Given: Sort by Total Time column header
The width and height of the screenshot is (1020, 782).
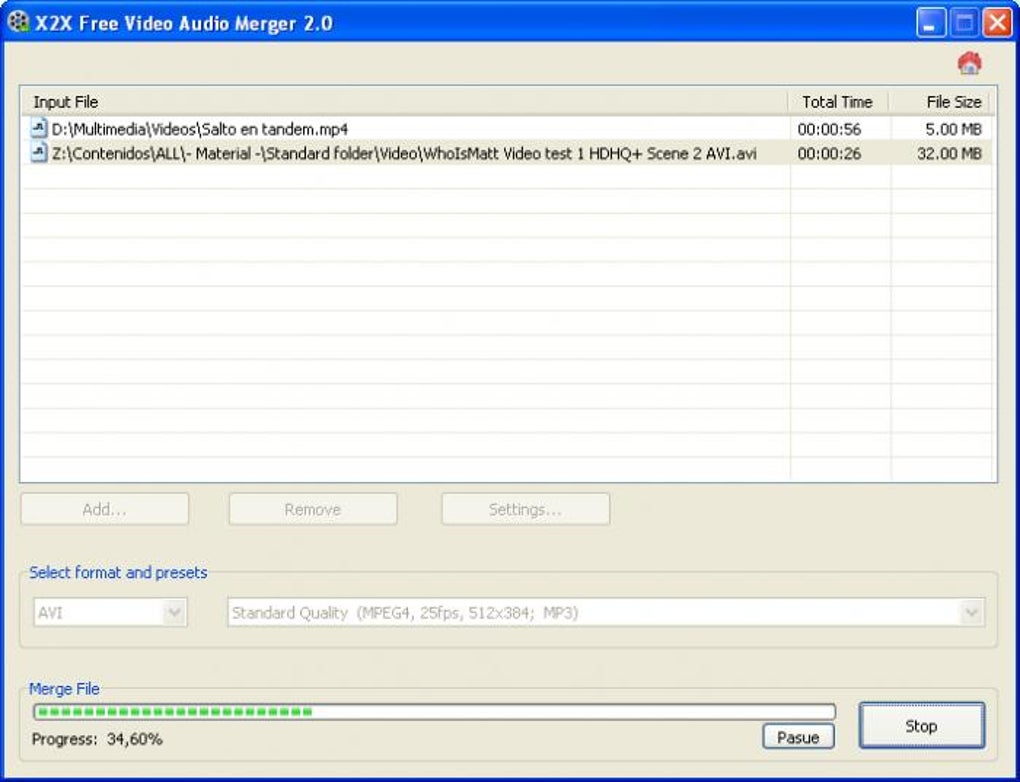Looking at the screenshot, I should click(x=838, y=102).
